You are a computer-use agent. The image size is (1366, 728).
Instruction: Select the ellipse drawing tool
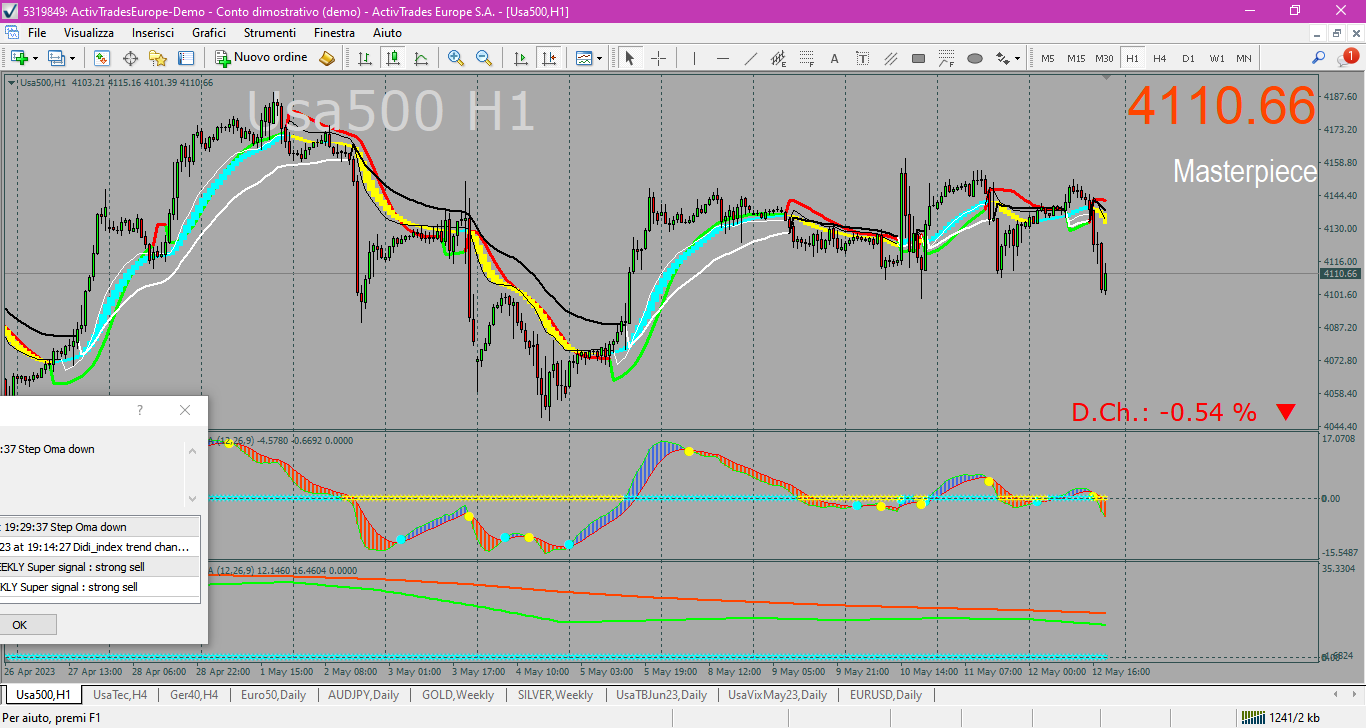coord(974,58)
